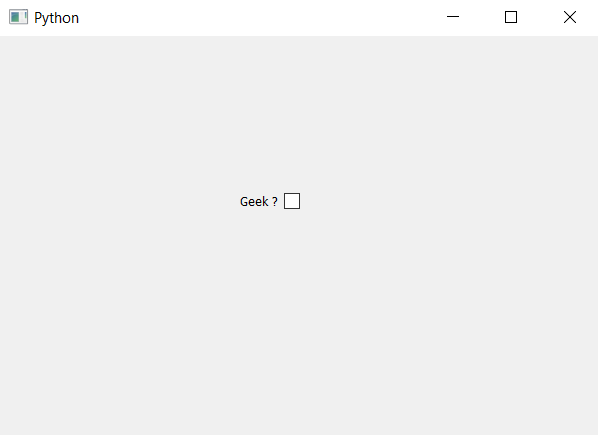Image resolution: width=598 pixels, height=435 pixels.
Task: Tick the Geek ? checkbox
Action: [292, 201]
